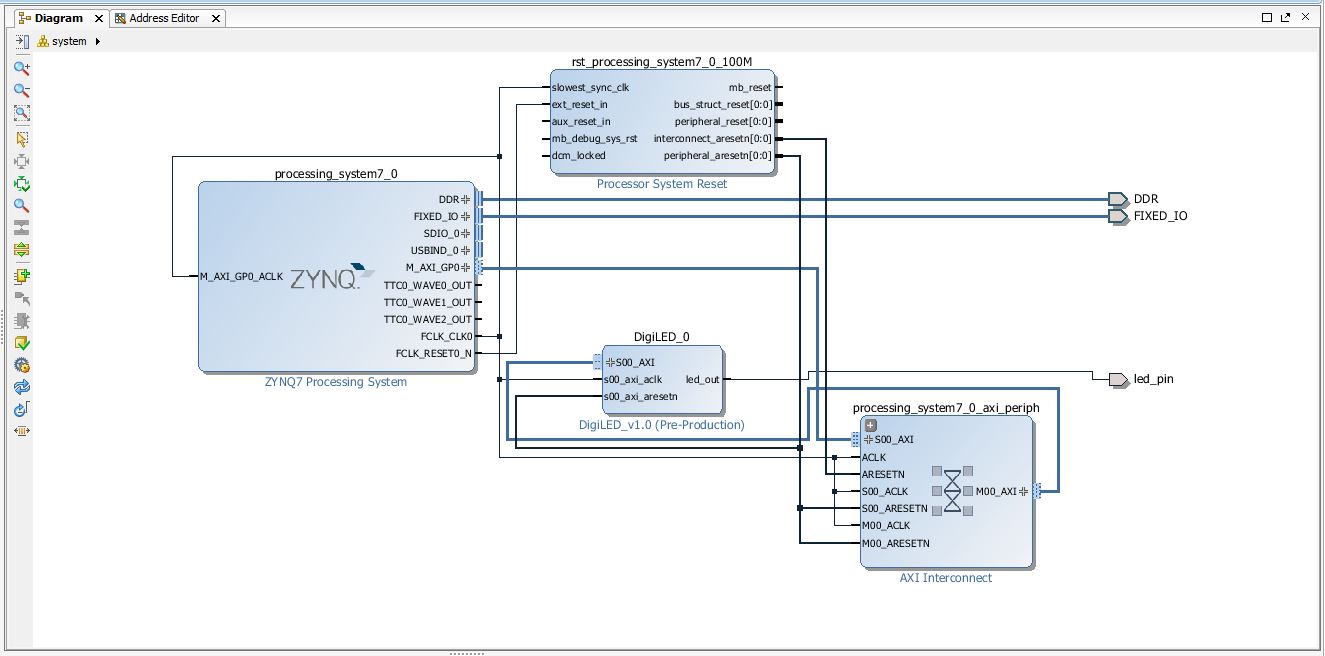Viewport: 1325px width, 656px height.
Task: Click the system hierarchy icon in breadcrumb
Action: coord(43,42)
